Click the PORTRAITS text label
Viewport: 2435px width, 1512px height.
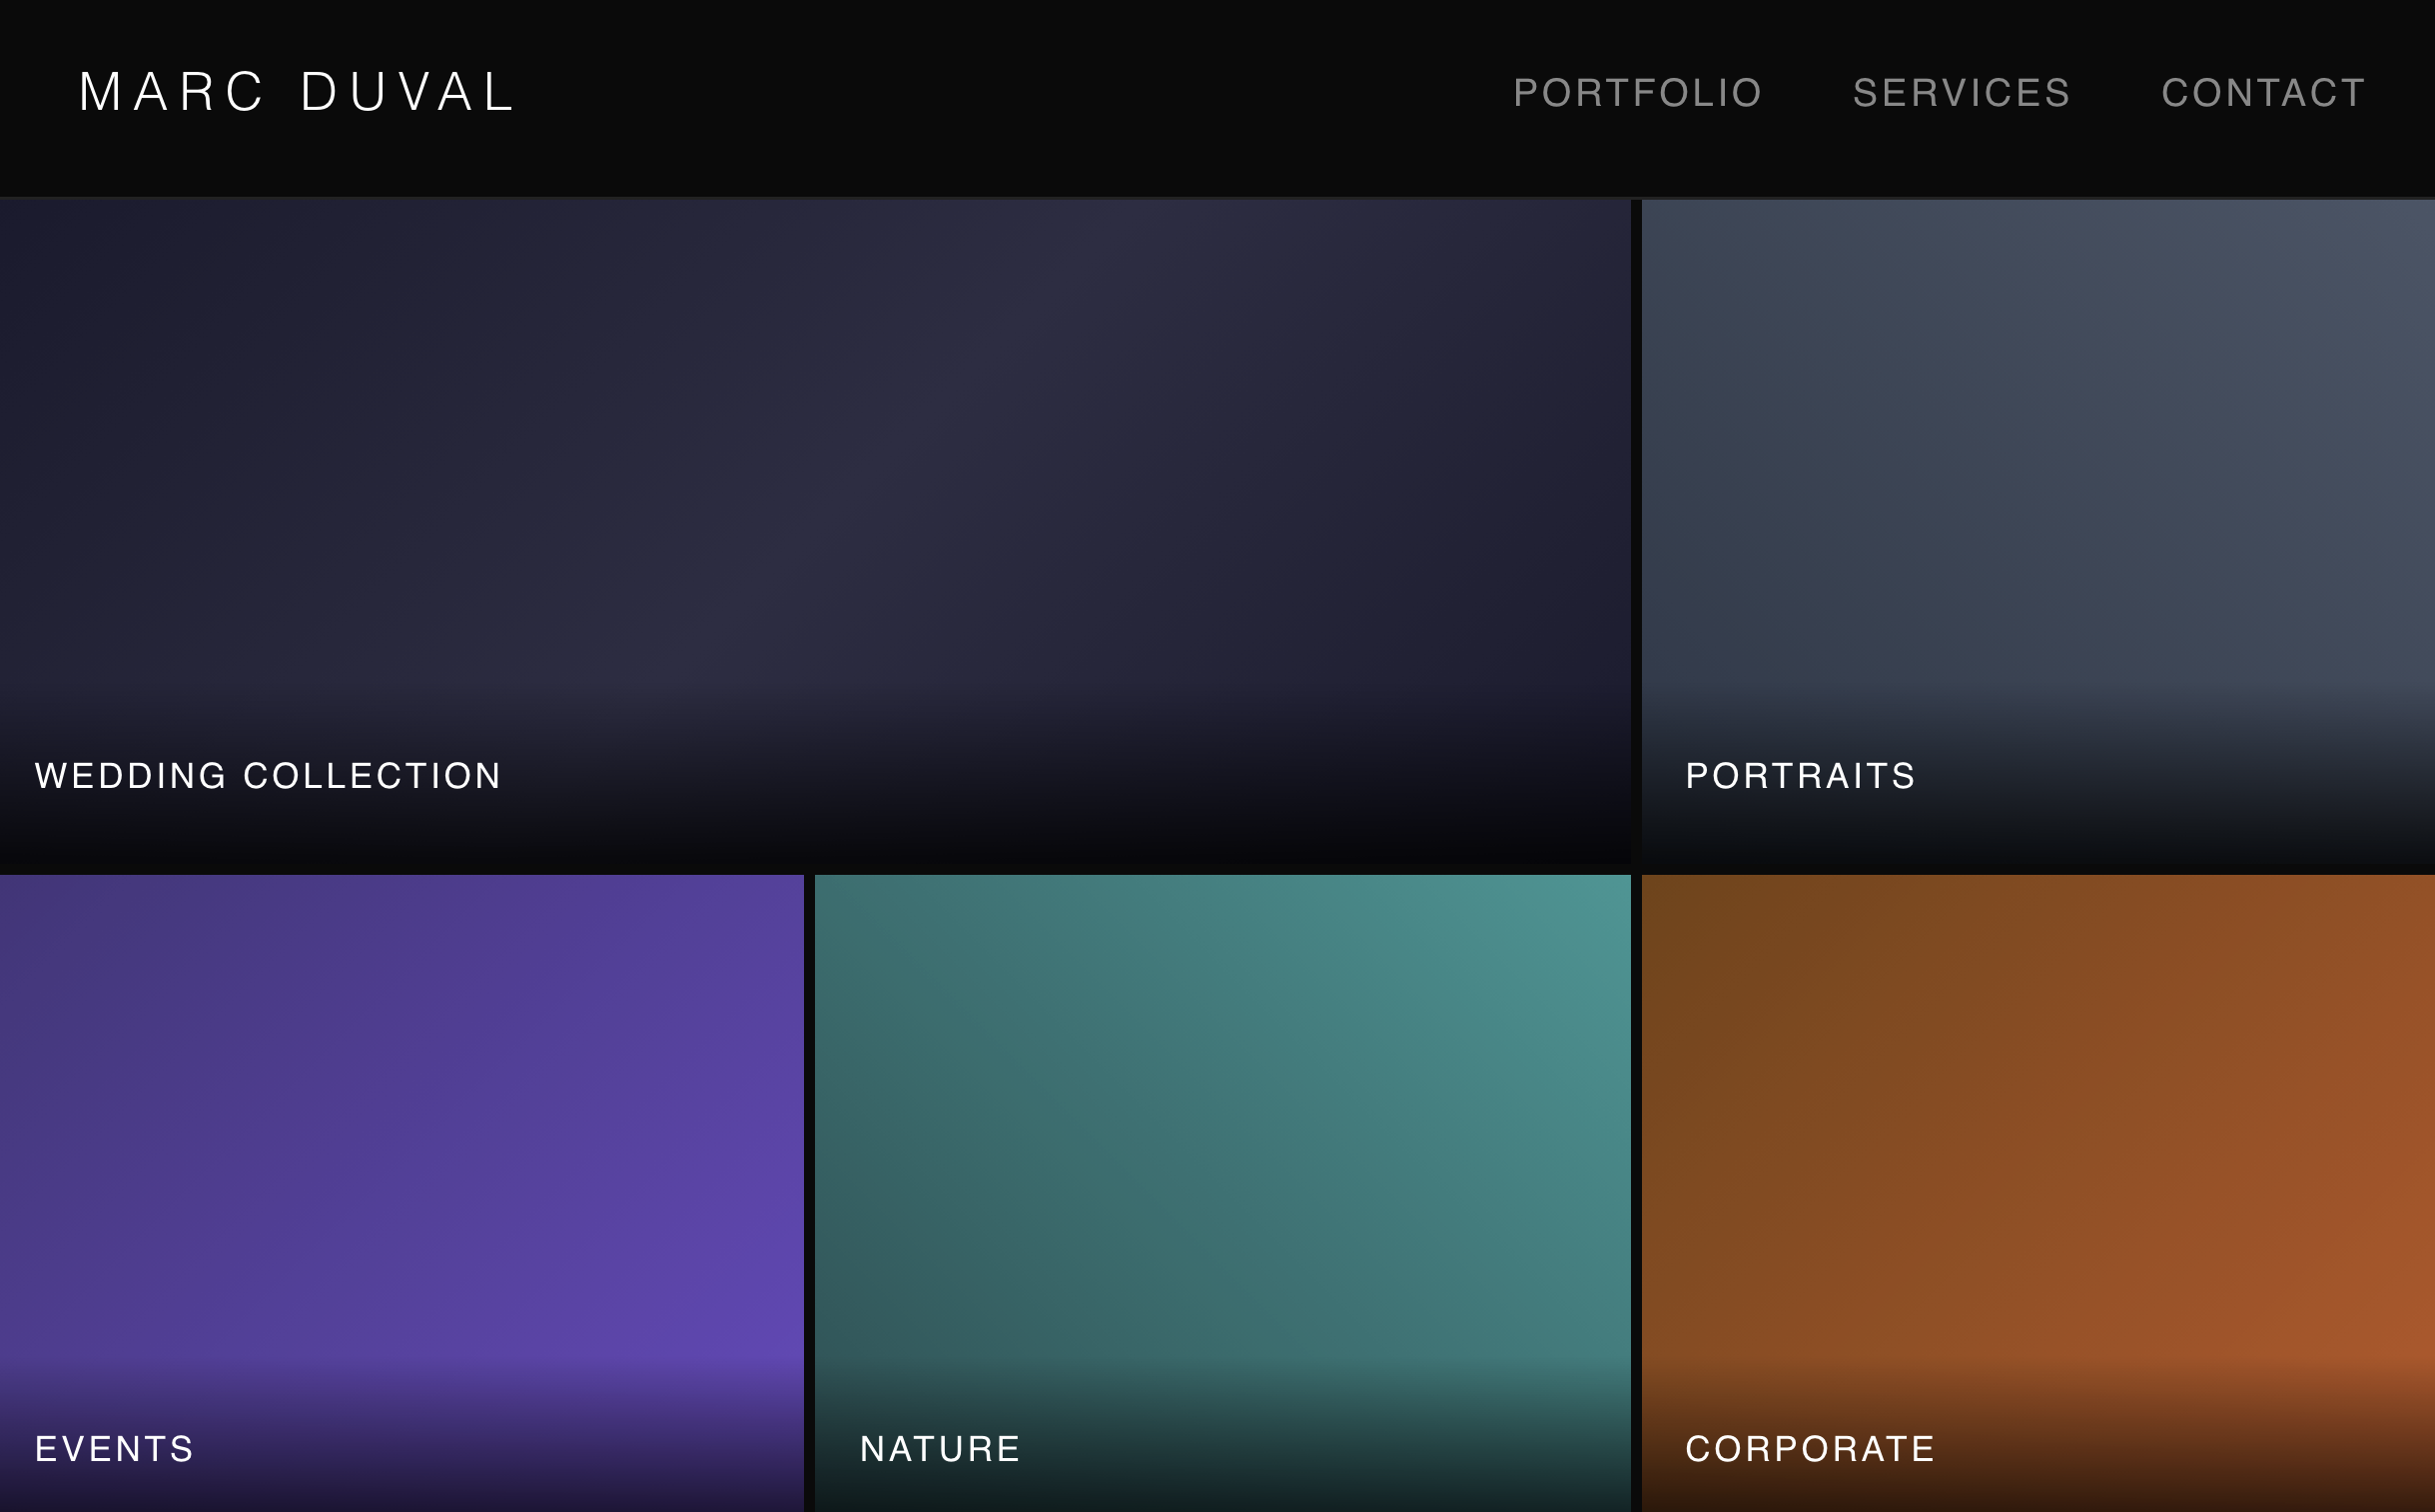[1800, 775]
